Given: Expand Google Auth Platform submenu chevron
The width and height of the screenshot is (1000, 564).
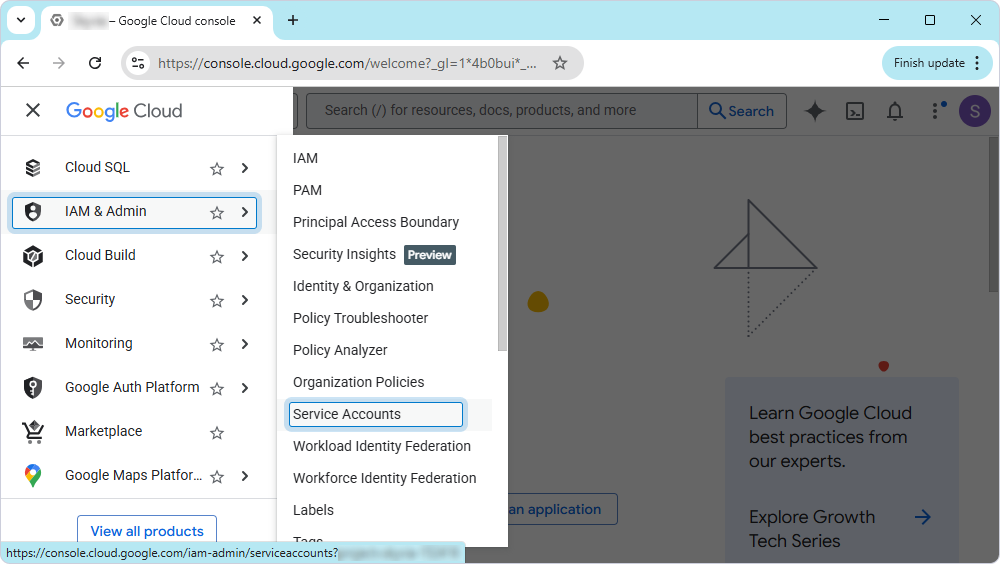Looking at the screenshot, I should click(x=245, y=388).
